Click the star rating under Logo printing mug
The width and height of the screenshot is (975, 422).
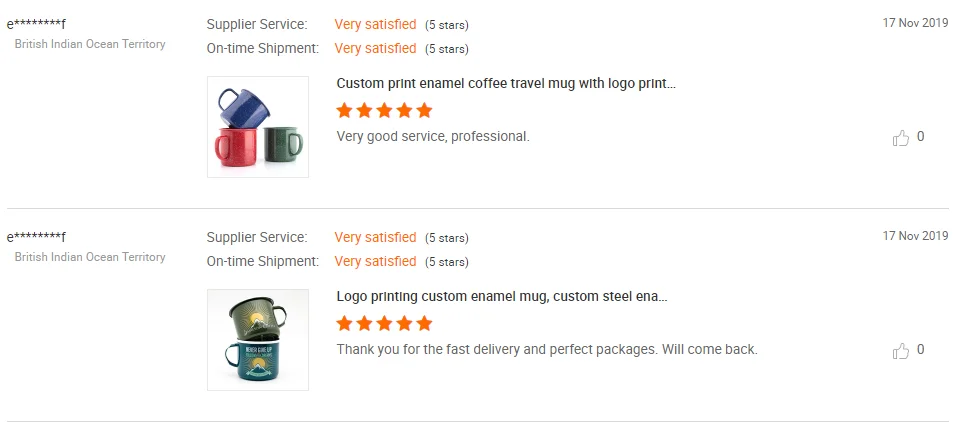pos(384,323)
